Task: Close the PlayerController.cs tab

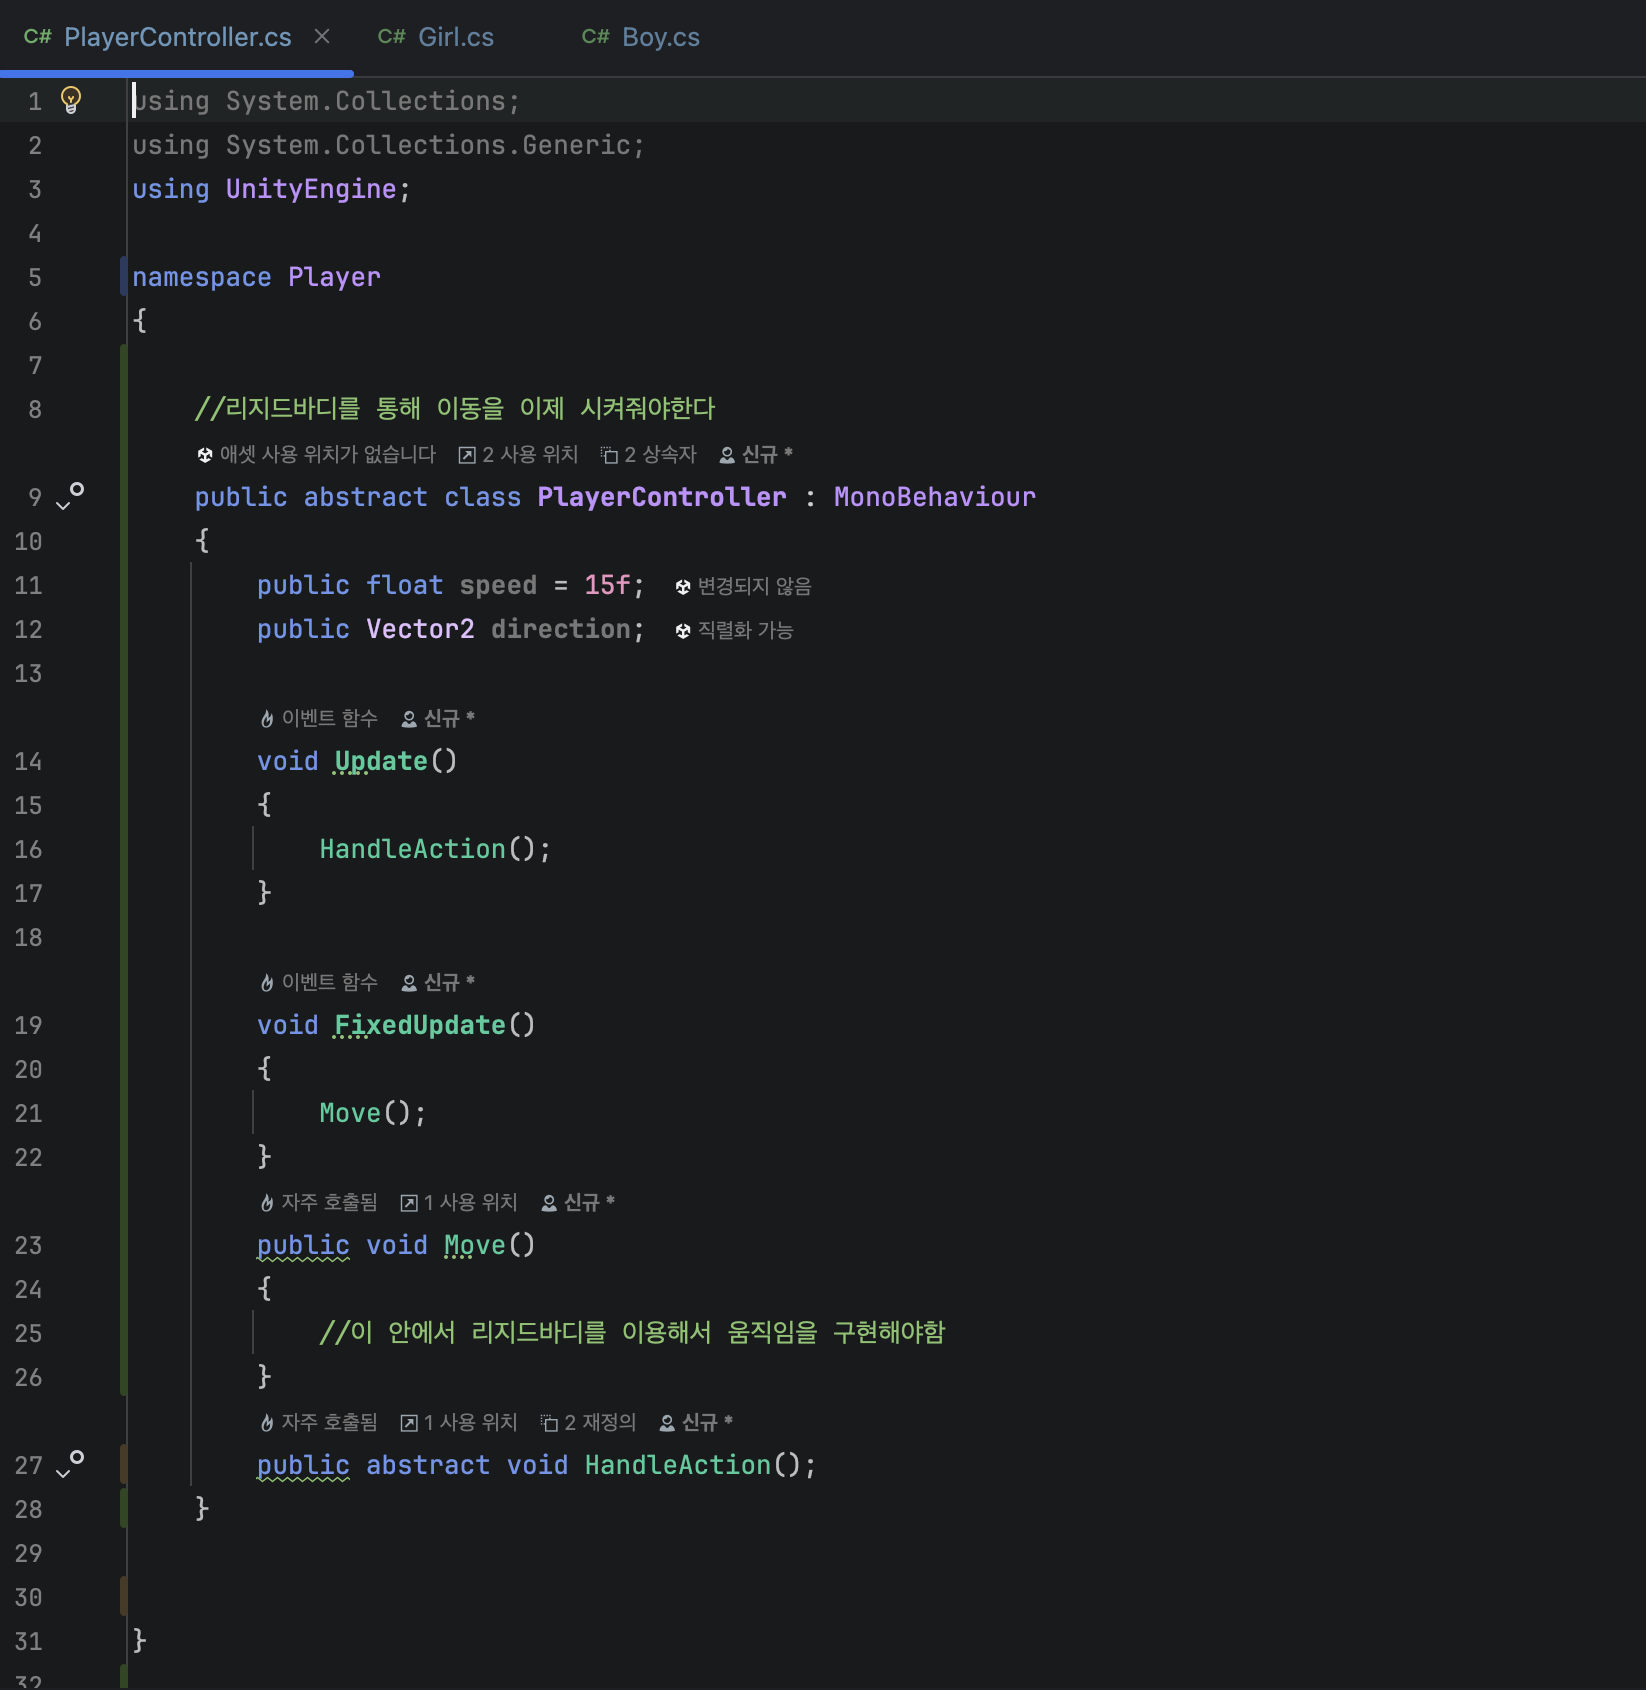Action: coord(322,37)
